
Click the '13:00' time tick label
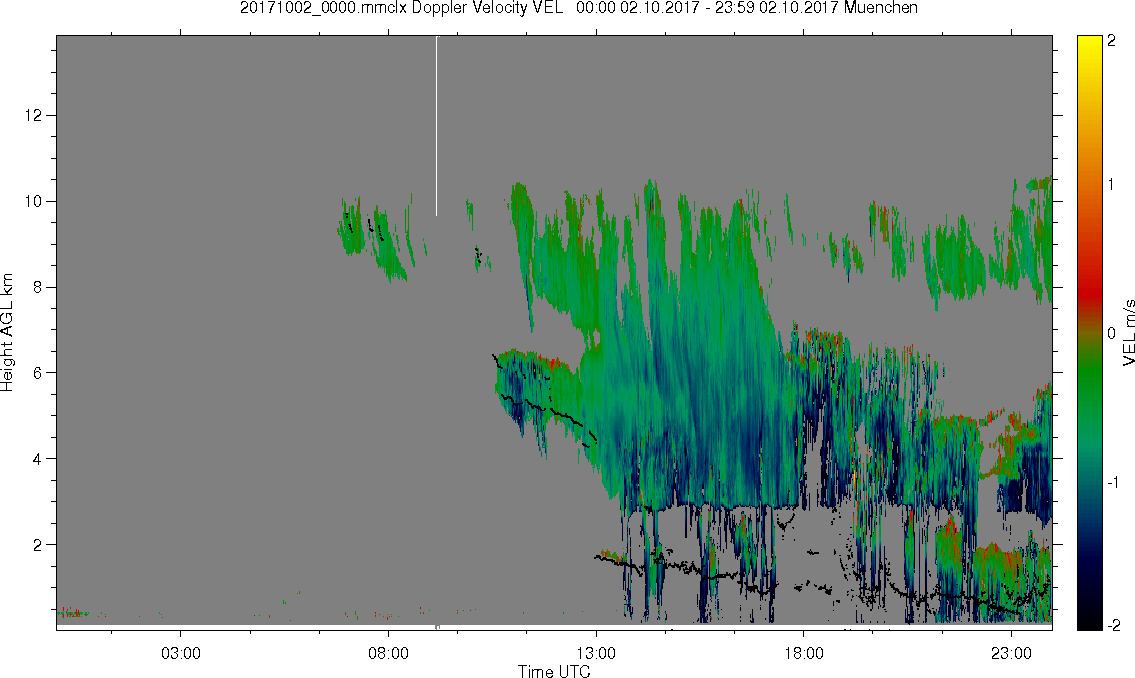[x=596, y=653]
